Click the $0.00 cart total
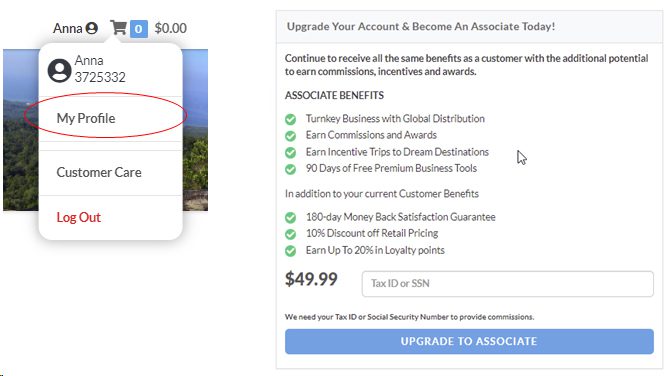Screen dimensions: 668x376 point(170,28)
